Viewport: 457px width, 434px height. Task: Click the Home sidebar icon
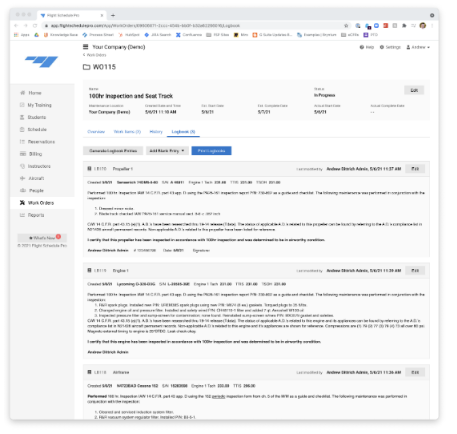(23, 93)
